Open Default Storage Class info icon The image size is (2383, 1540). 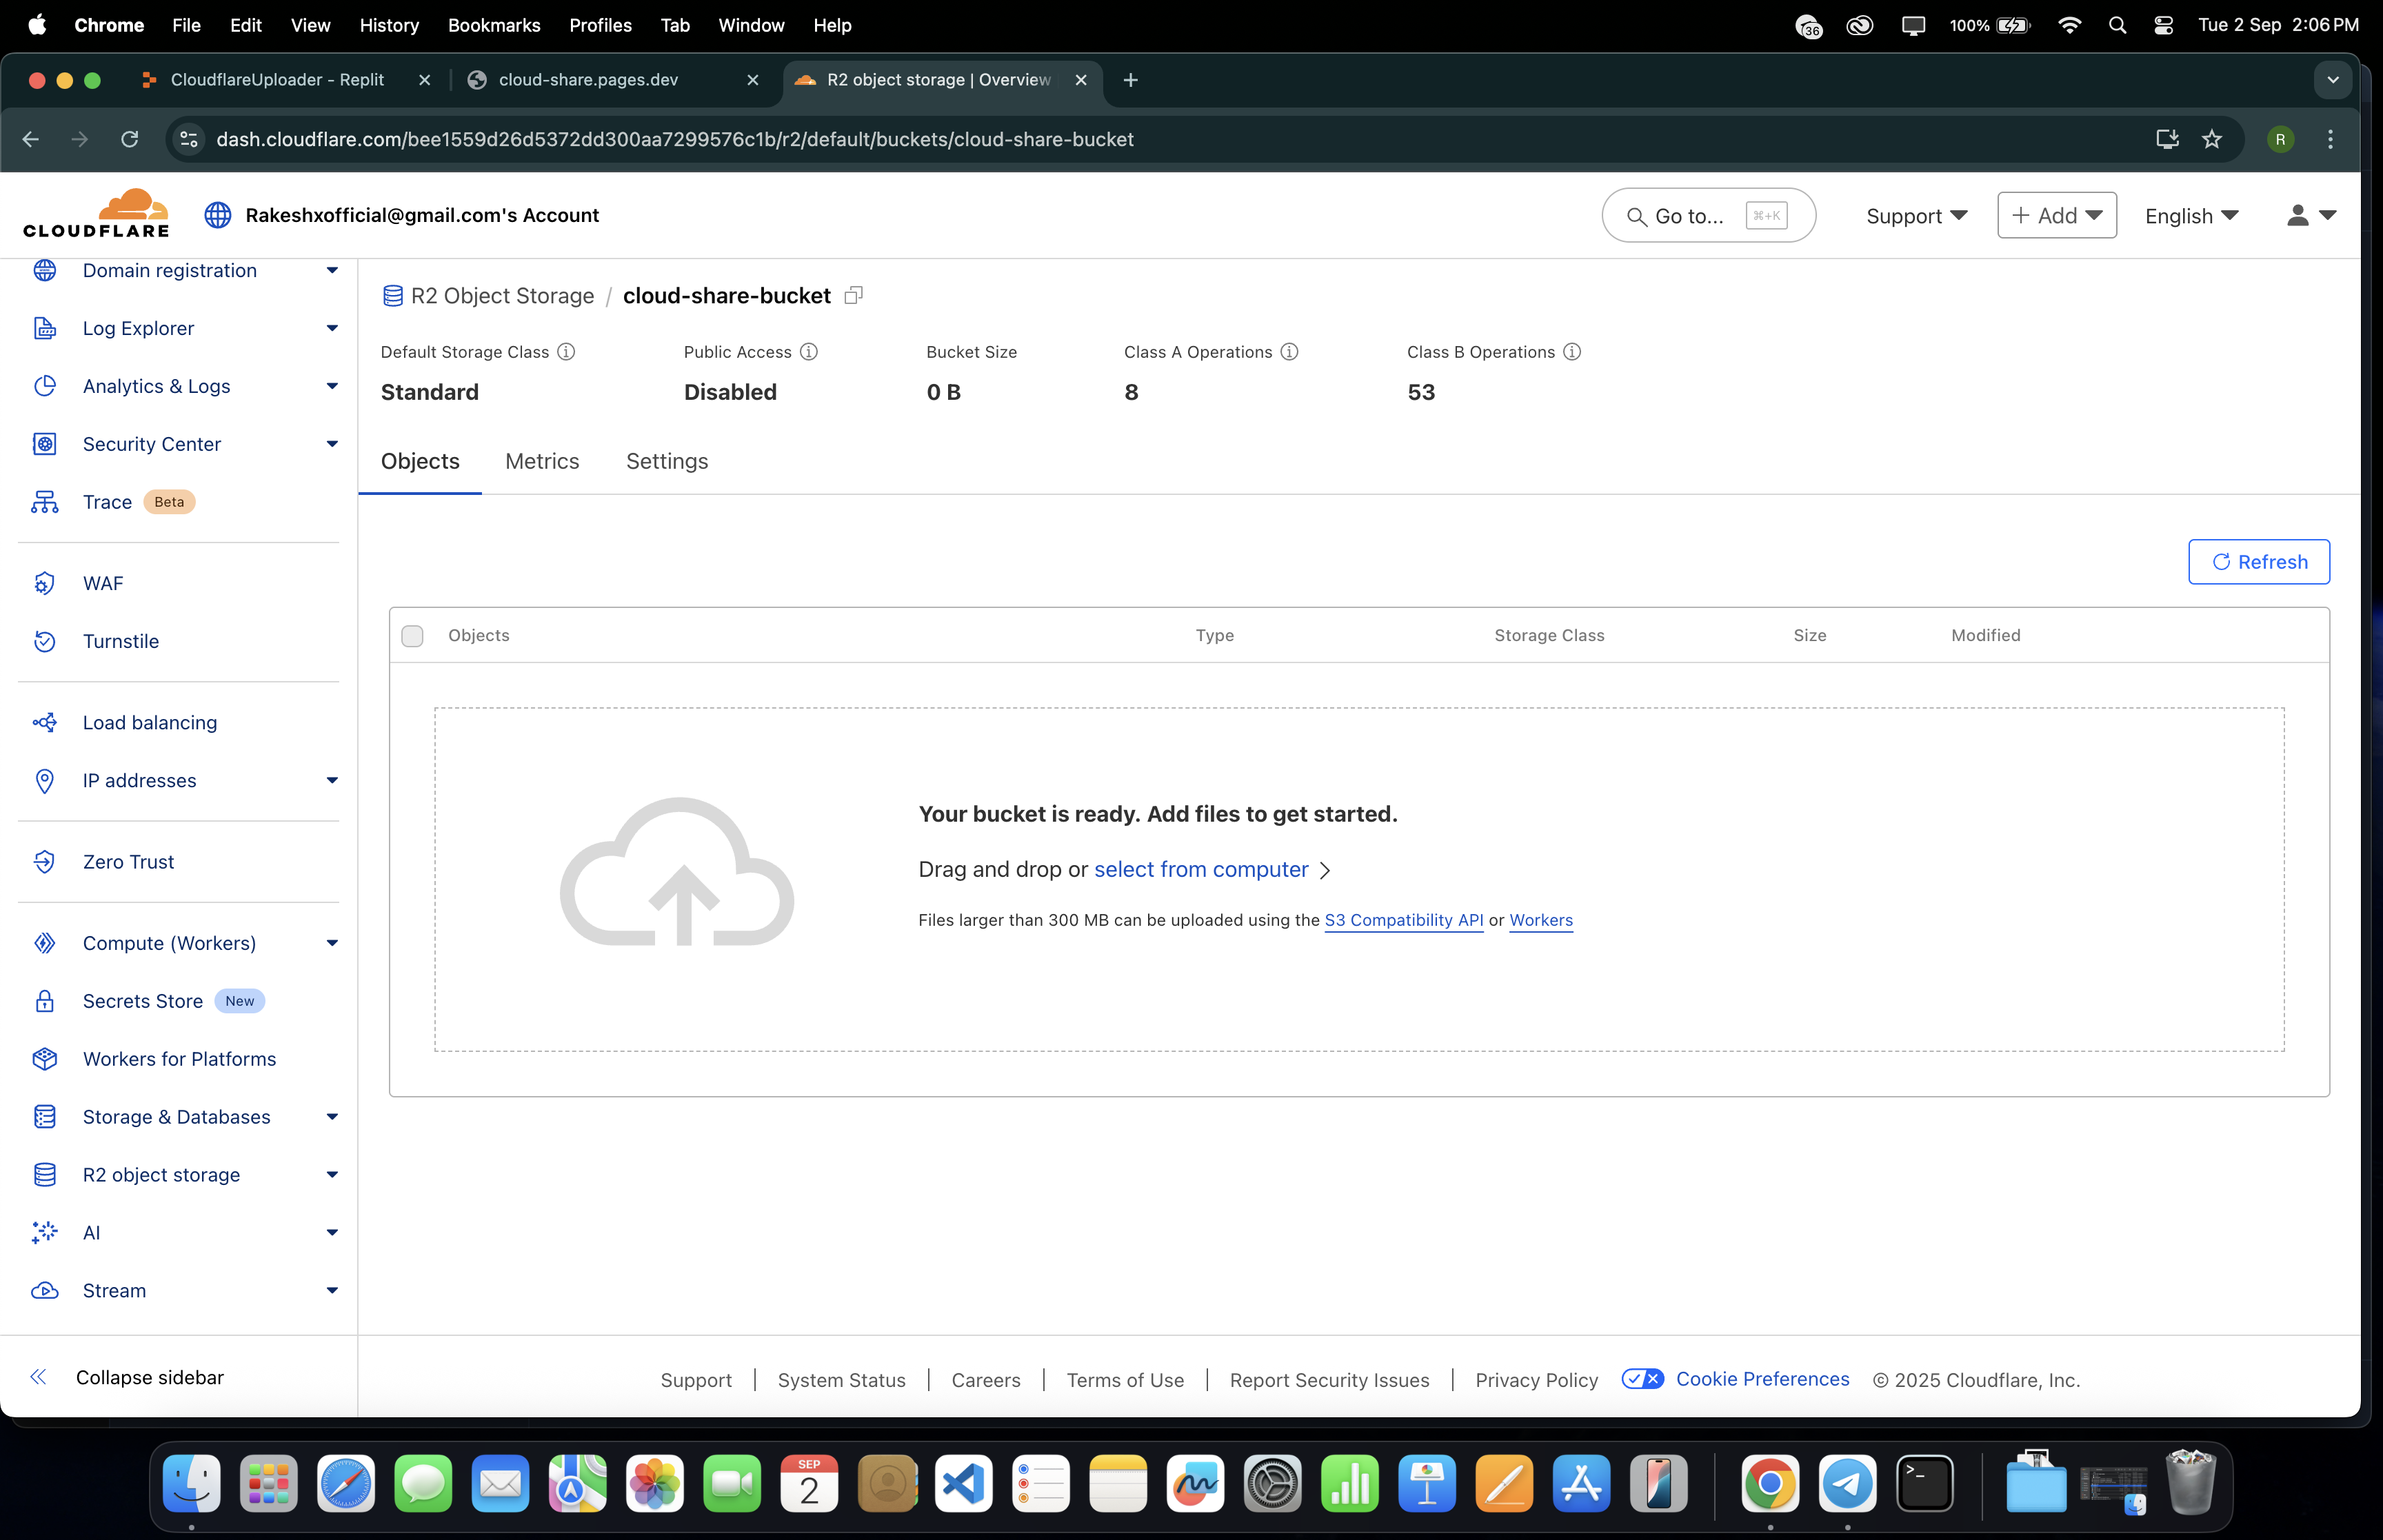[566, 352]
